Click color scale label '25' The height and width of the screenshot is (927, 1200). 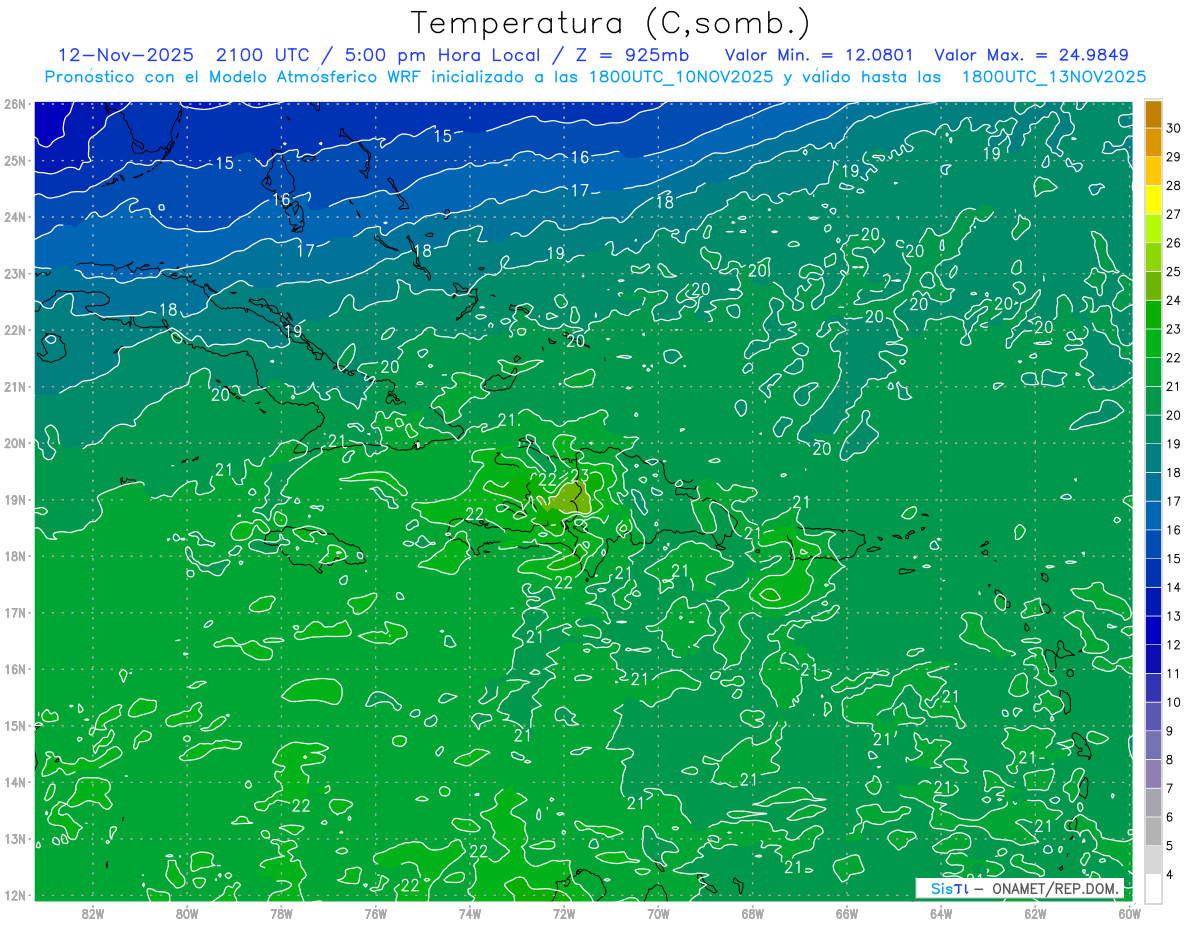[x=1173, y=272]
